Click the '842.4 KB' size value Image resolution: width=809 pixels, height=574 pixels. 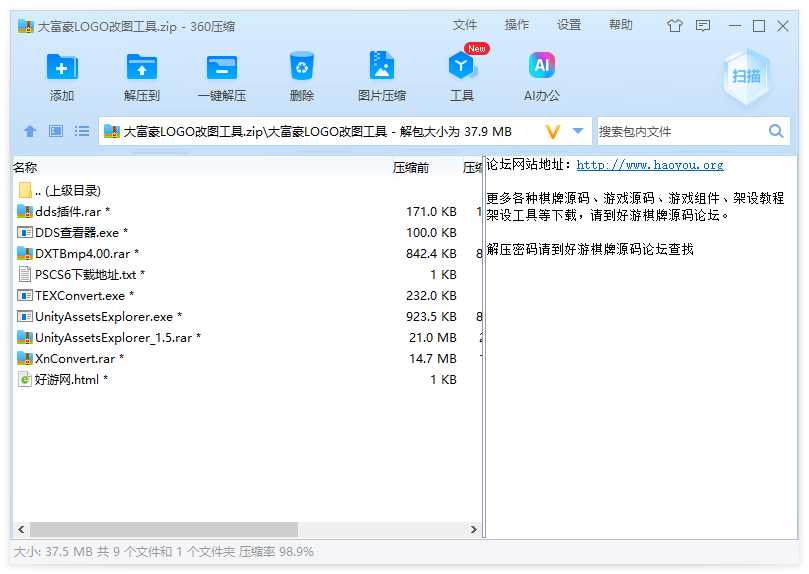coord(431,254)
